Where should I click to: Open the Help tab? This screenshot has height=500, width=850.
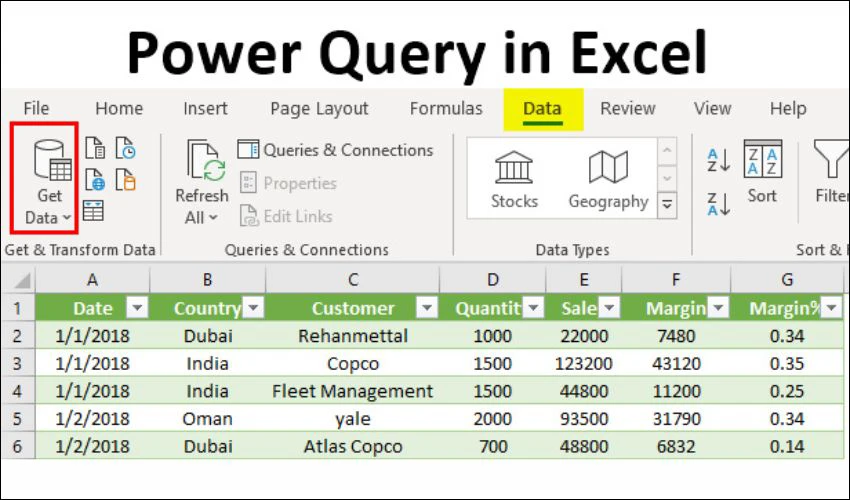pyautogui.click(x=788, y=108)
